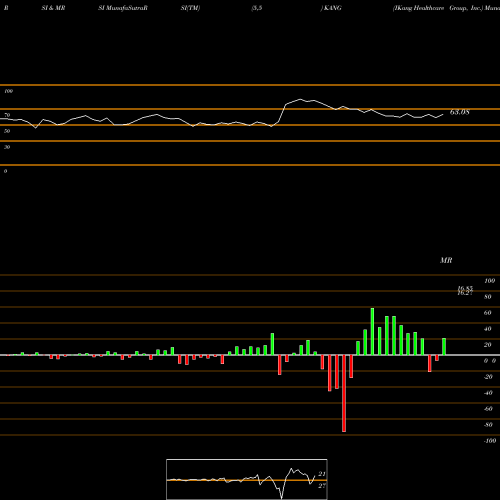Screen dimensions: 500x500
Task: Click the RSI axis label 50
Action: pos(7,131)
